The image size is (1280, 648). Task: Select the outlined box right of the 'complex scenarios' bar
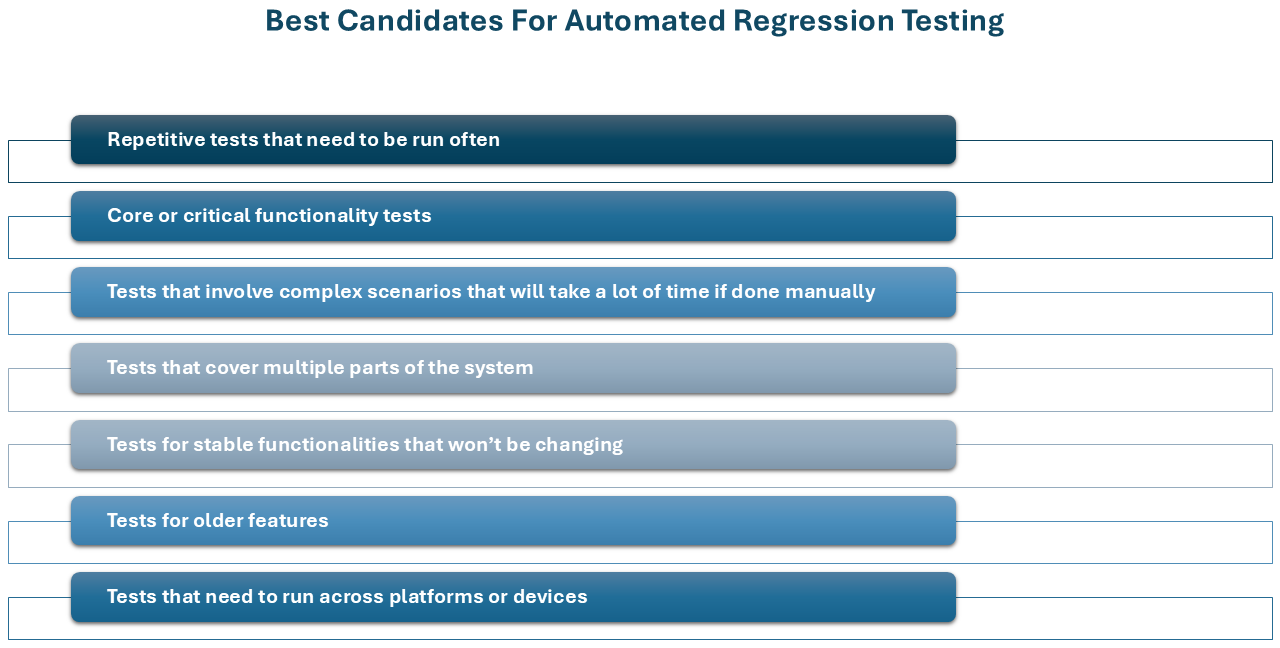point(1114,313)
